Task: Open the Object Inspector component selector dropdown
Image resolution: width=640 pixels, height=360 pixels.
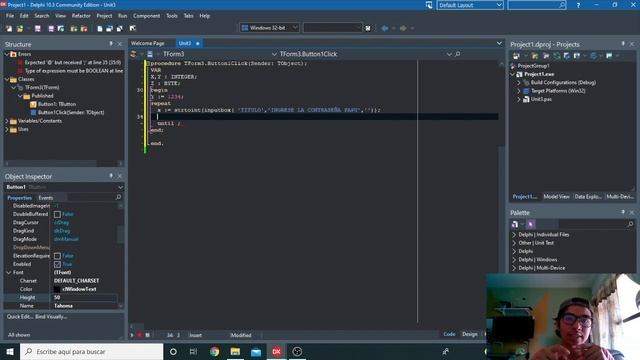Action: pos(120,187)
